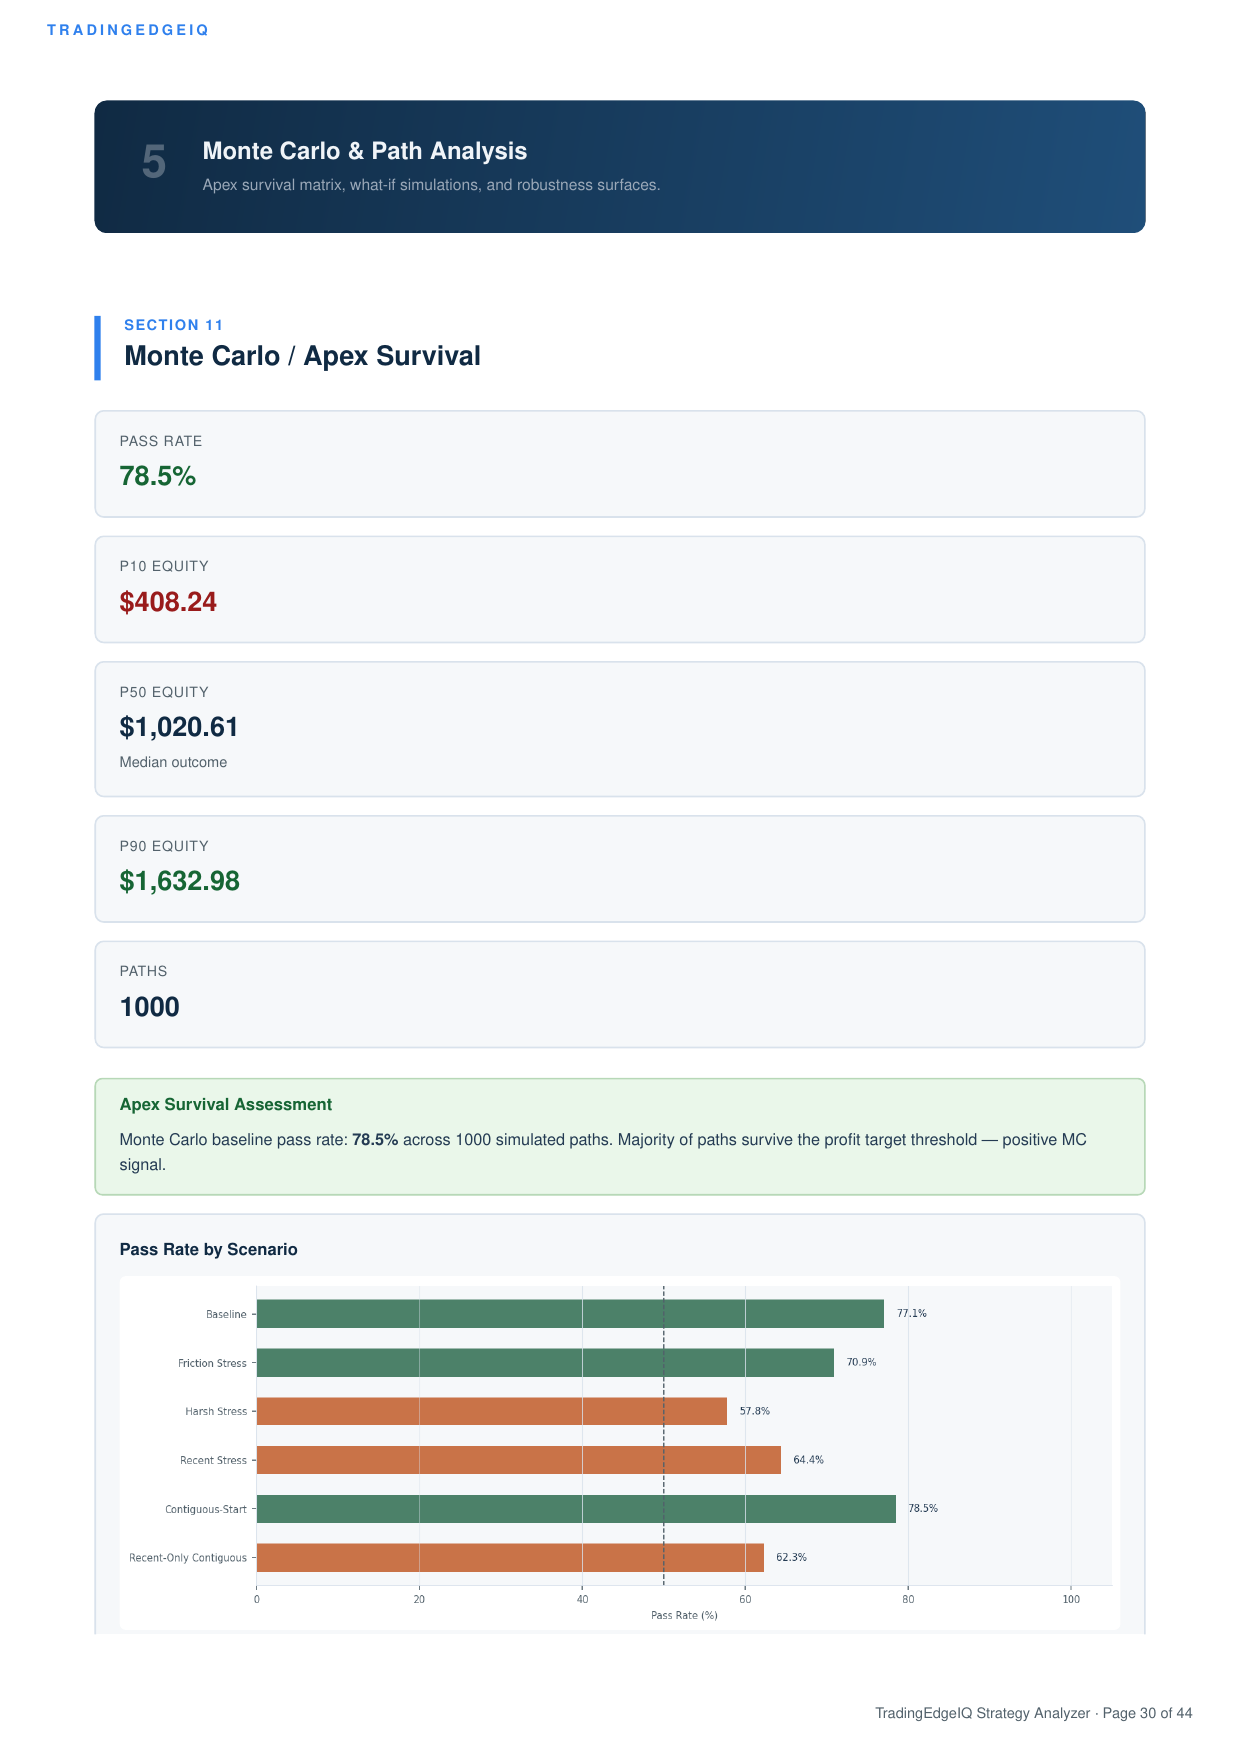Click the 62.3% bar value label

pos(792,1557)
